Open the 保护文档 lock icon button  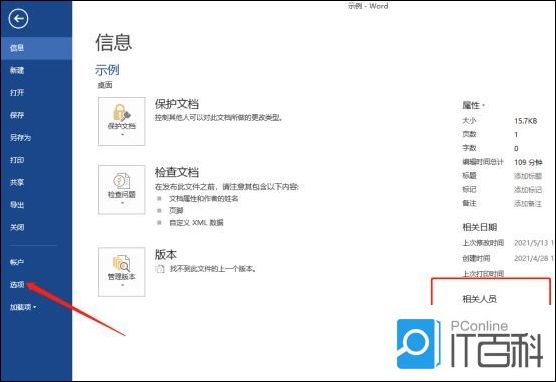122,121
